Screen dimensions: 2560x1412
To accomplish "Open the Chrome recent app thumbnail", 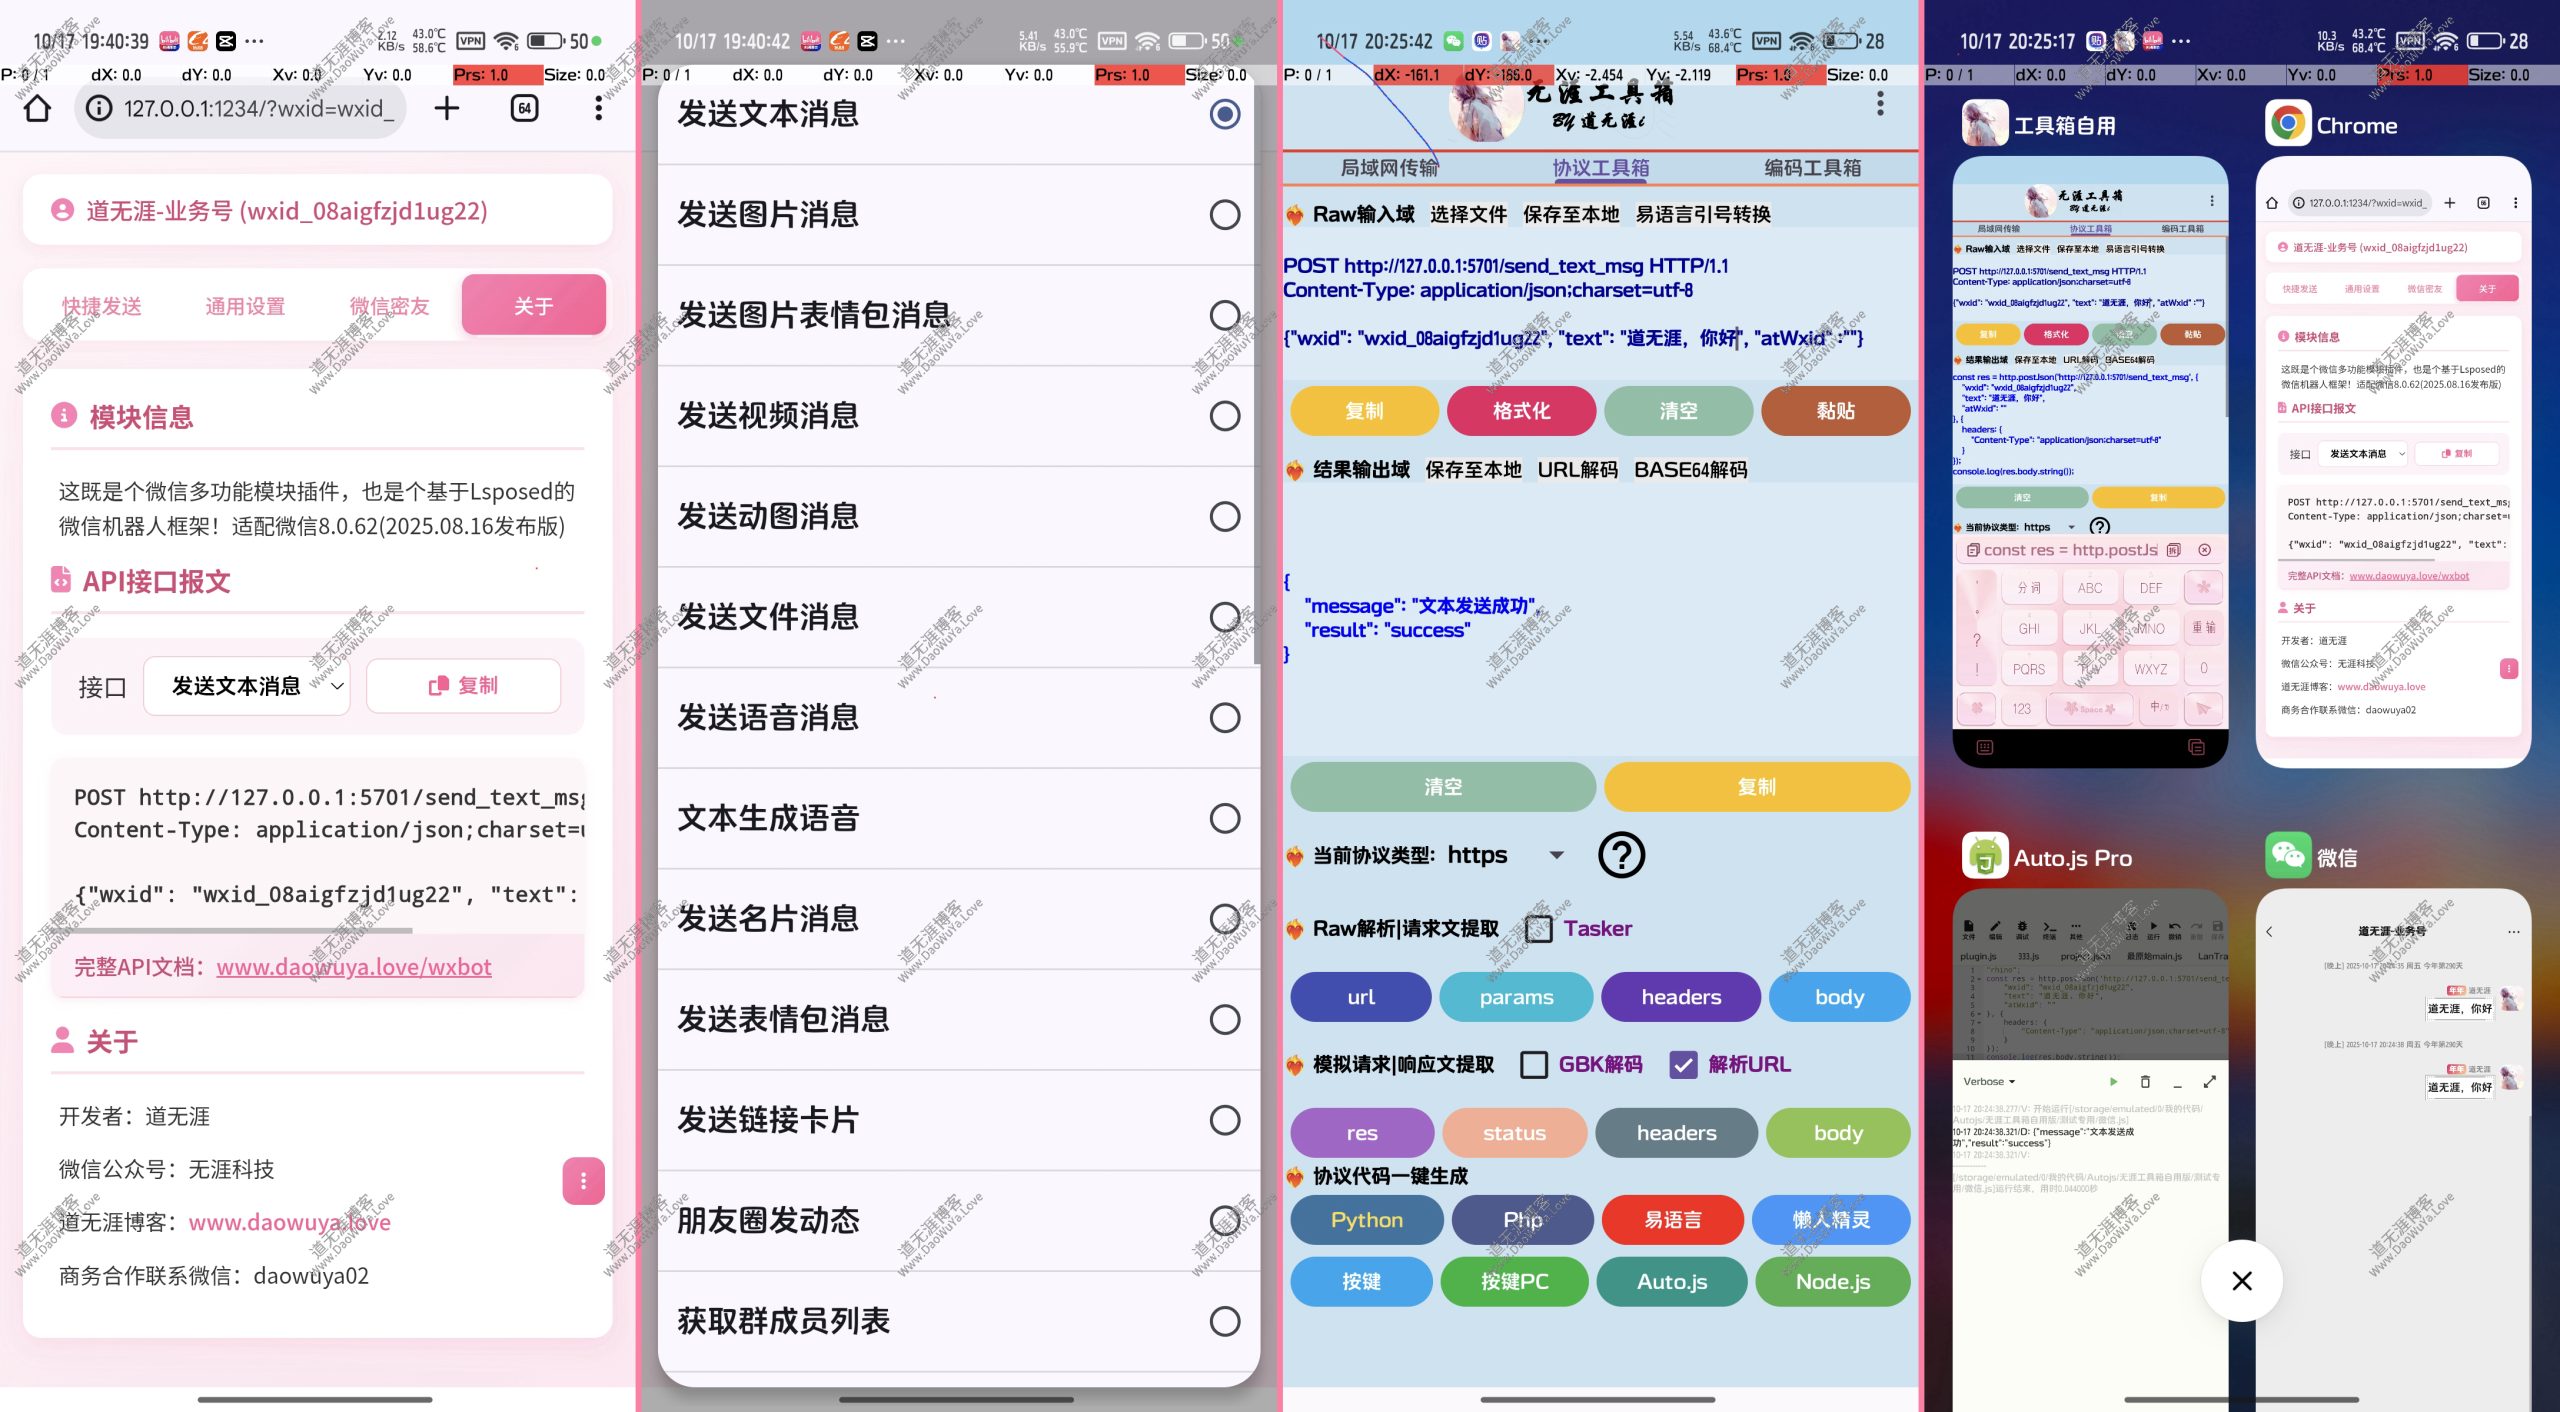I will pos(2392,460).
